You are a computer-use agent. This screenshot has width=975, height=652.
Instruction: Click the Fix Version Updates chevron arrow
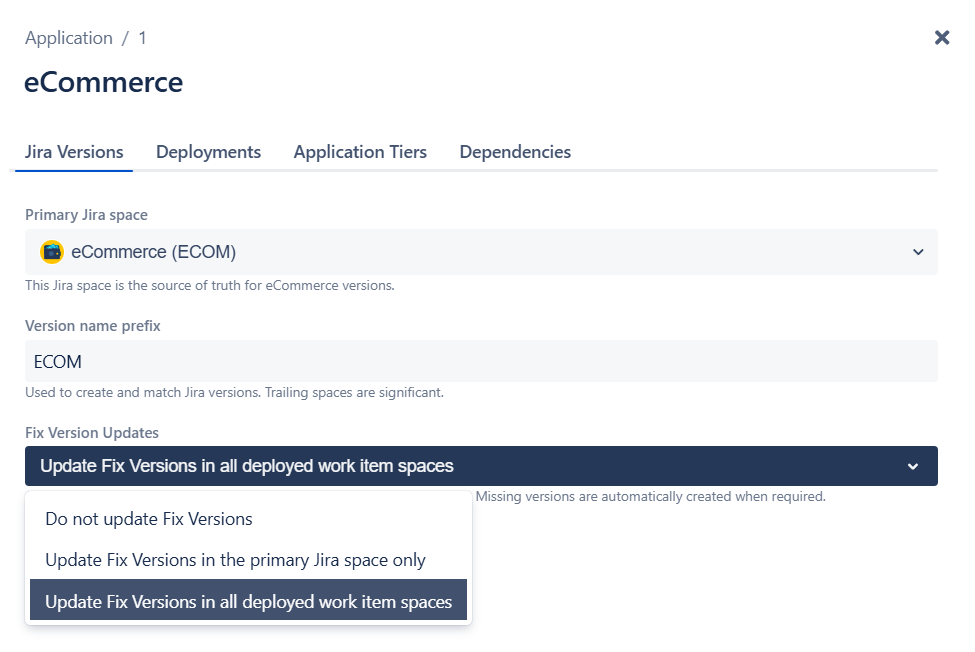(x=913, y=466)
